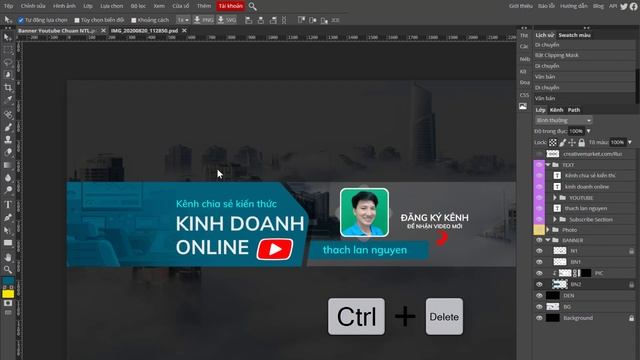The image size is (640, 360).
Task: Select the Move tool in left toolbar
Action: click(8, 38)
